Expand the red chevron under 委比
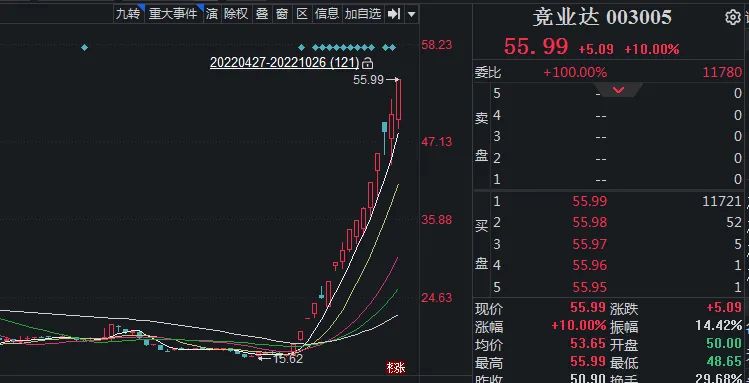 pos(619,90)
